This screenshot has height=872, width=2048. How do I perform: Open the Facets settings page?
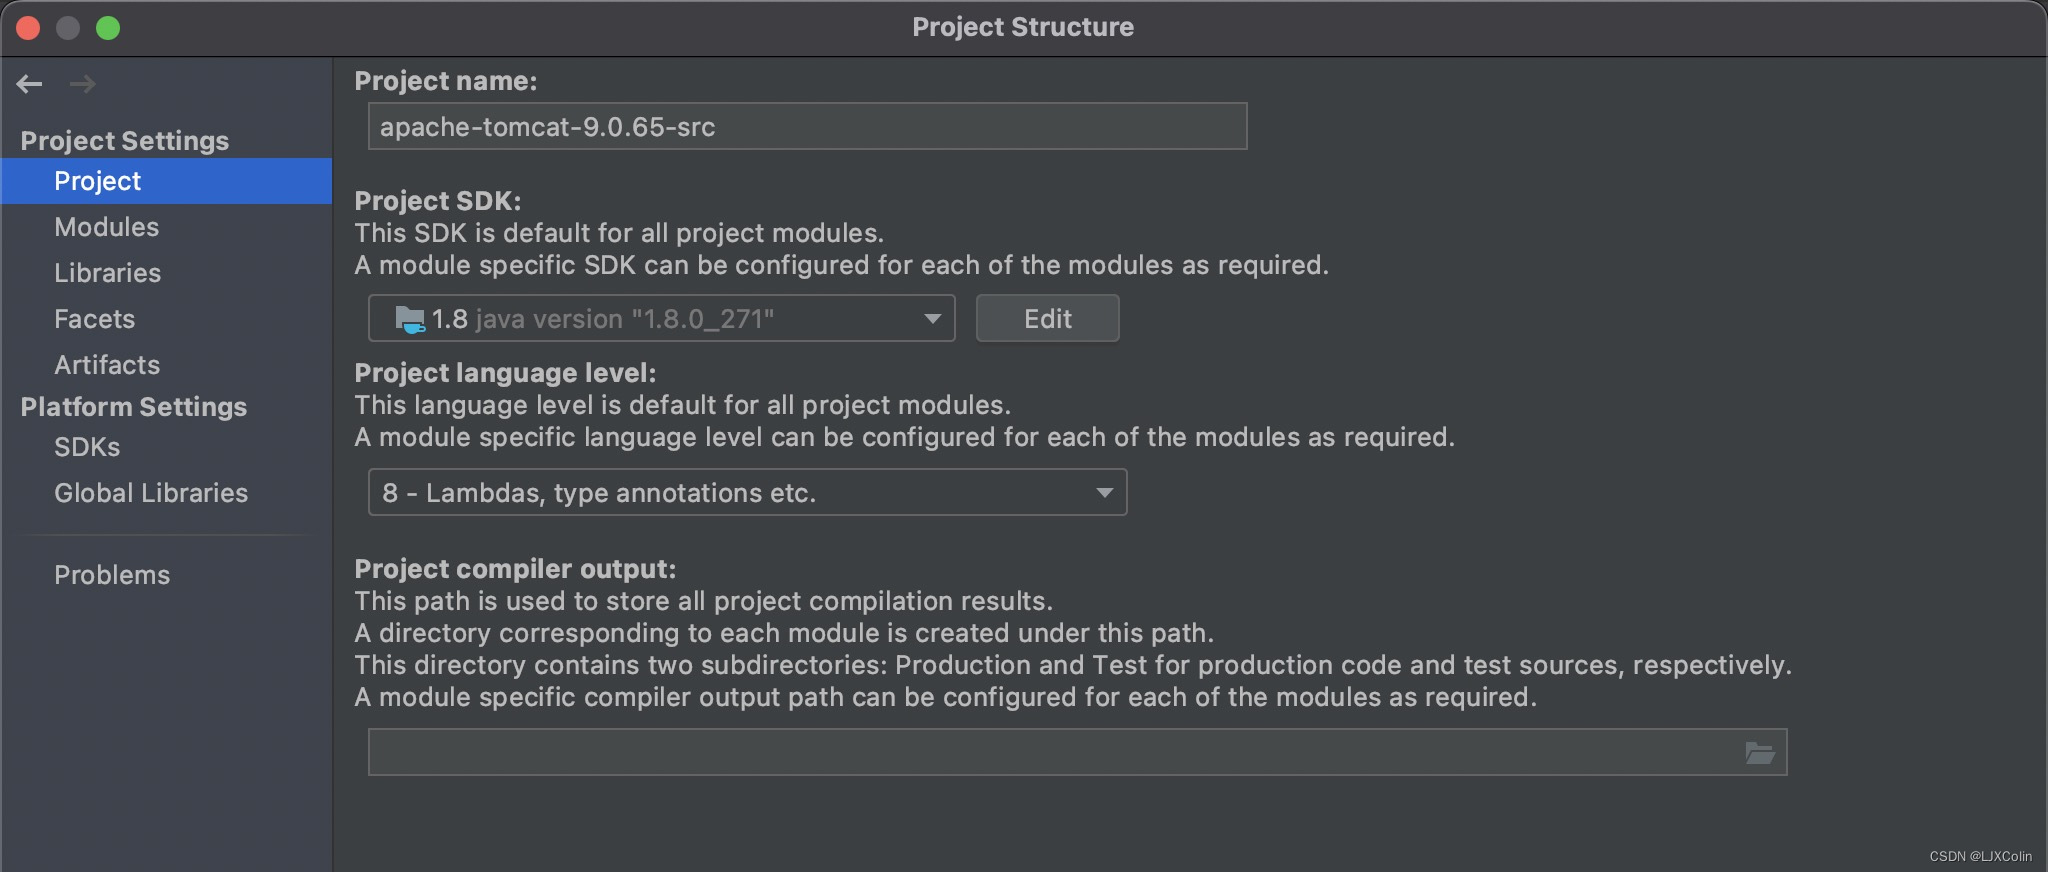95,319
